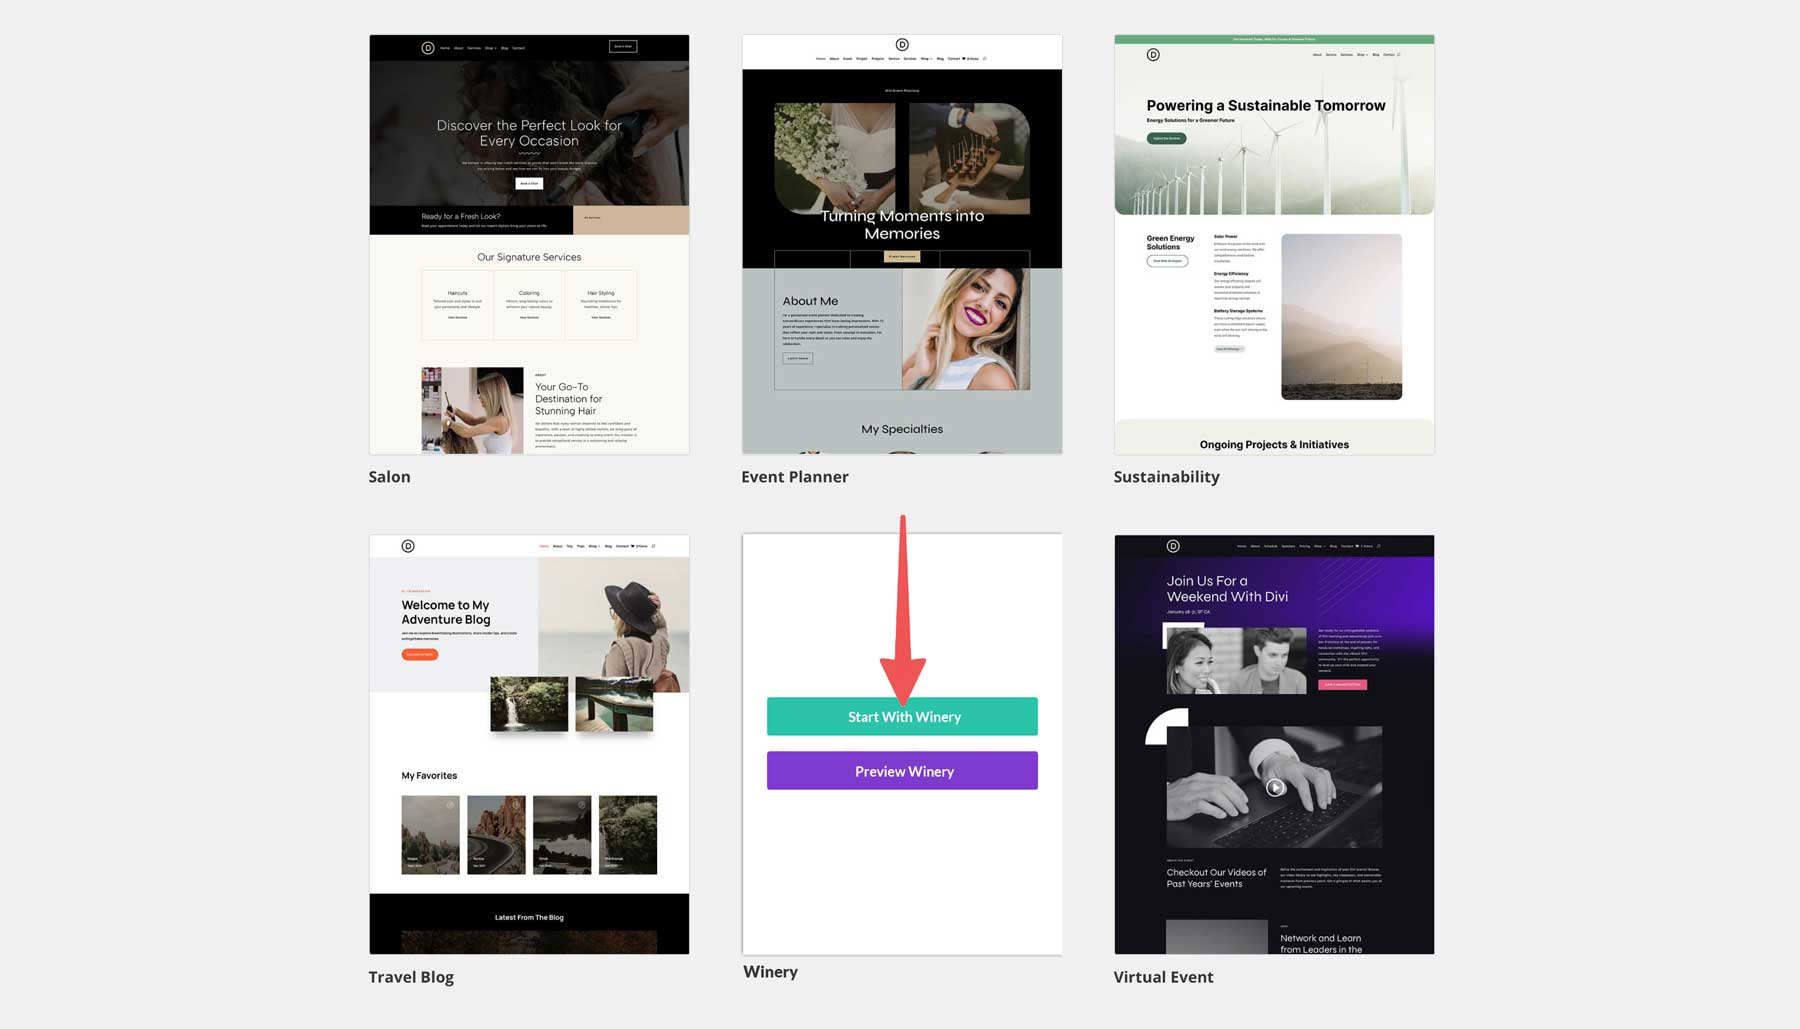
Task: Click the cart icon in the Event Planner menu
Action: [x=963, y=58]
